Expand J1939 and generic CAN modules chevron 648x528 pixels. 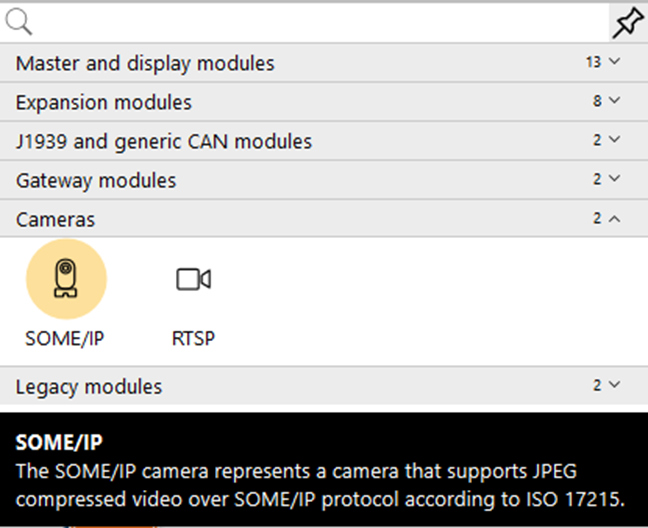pyautogui.click(x=615, y=139)
